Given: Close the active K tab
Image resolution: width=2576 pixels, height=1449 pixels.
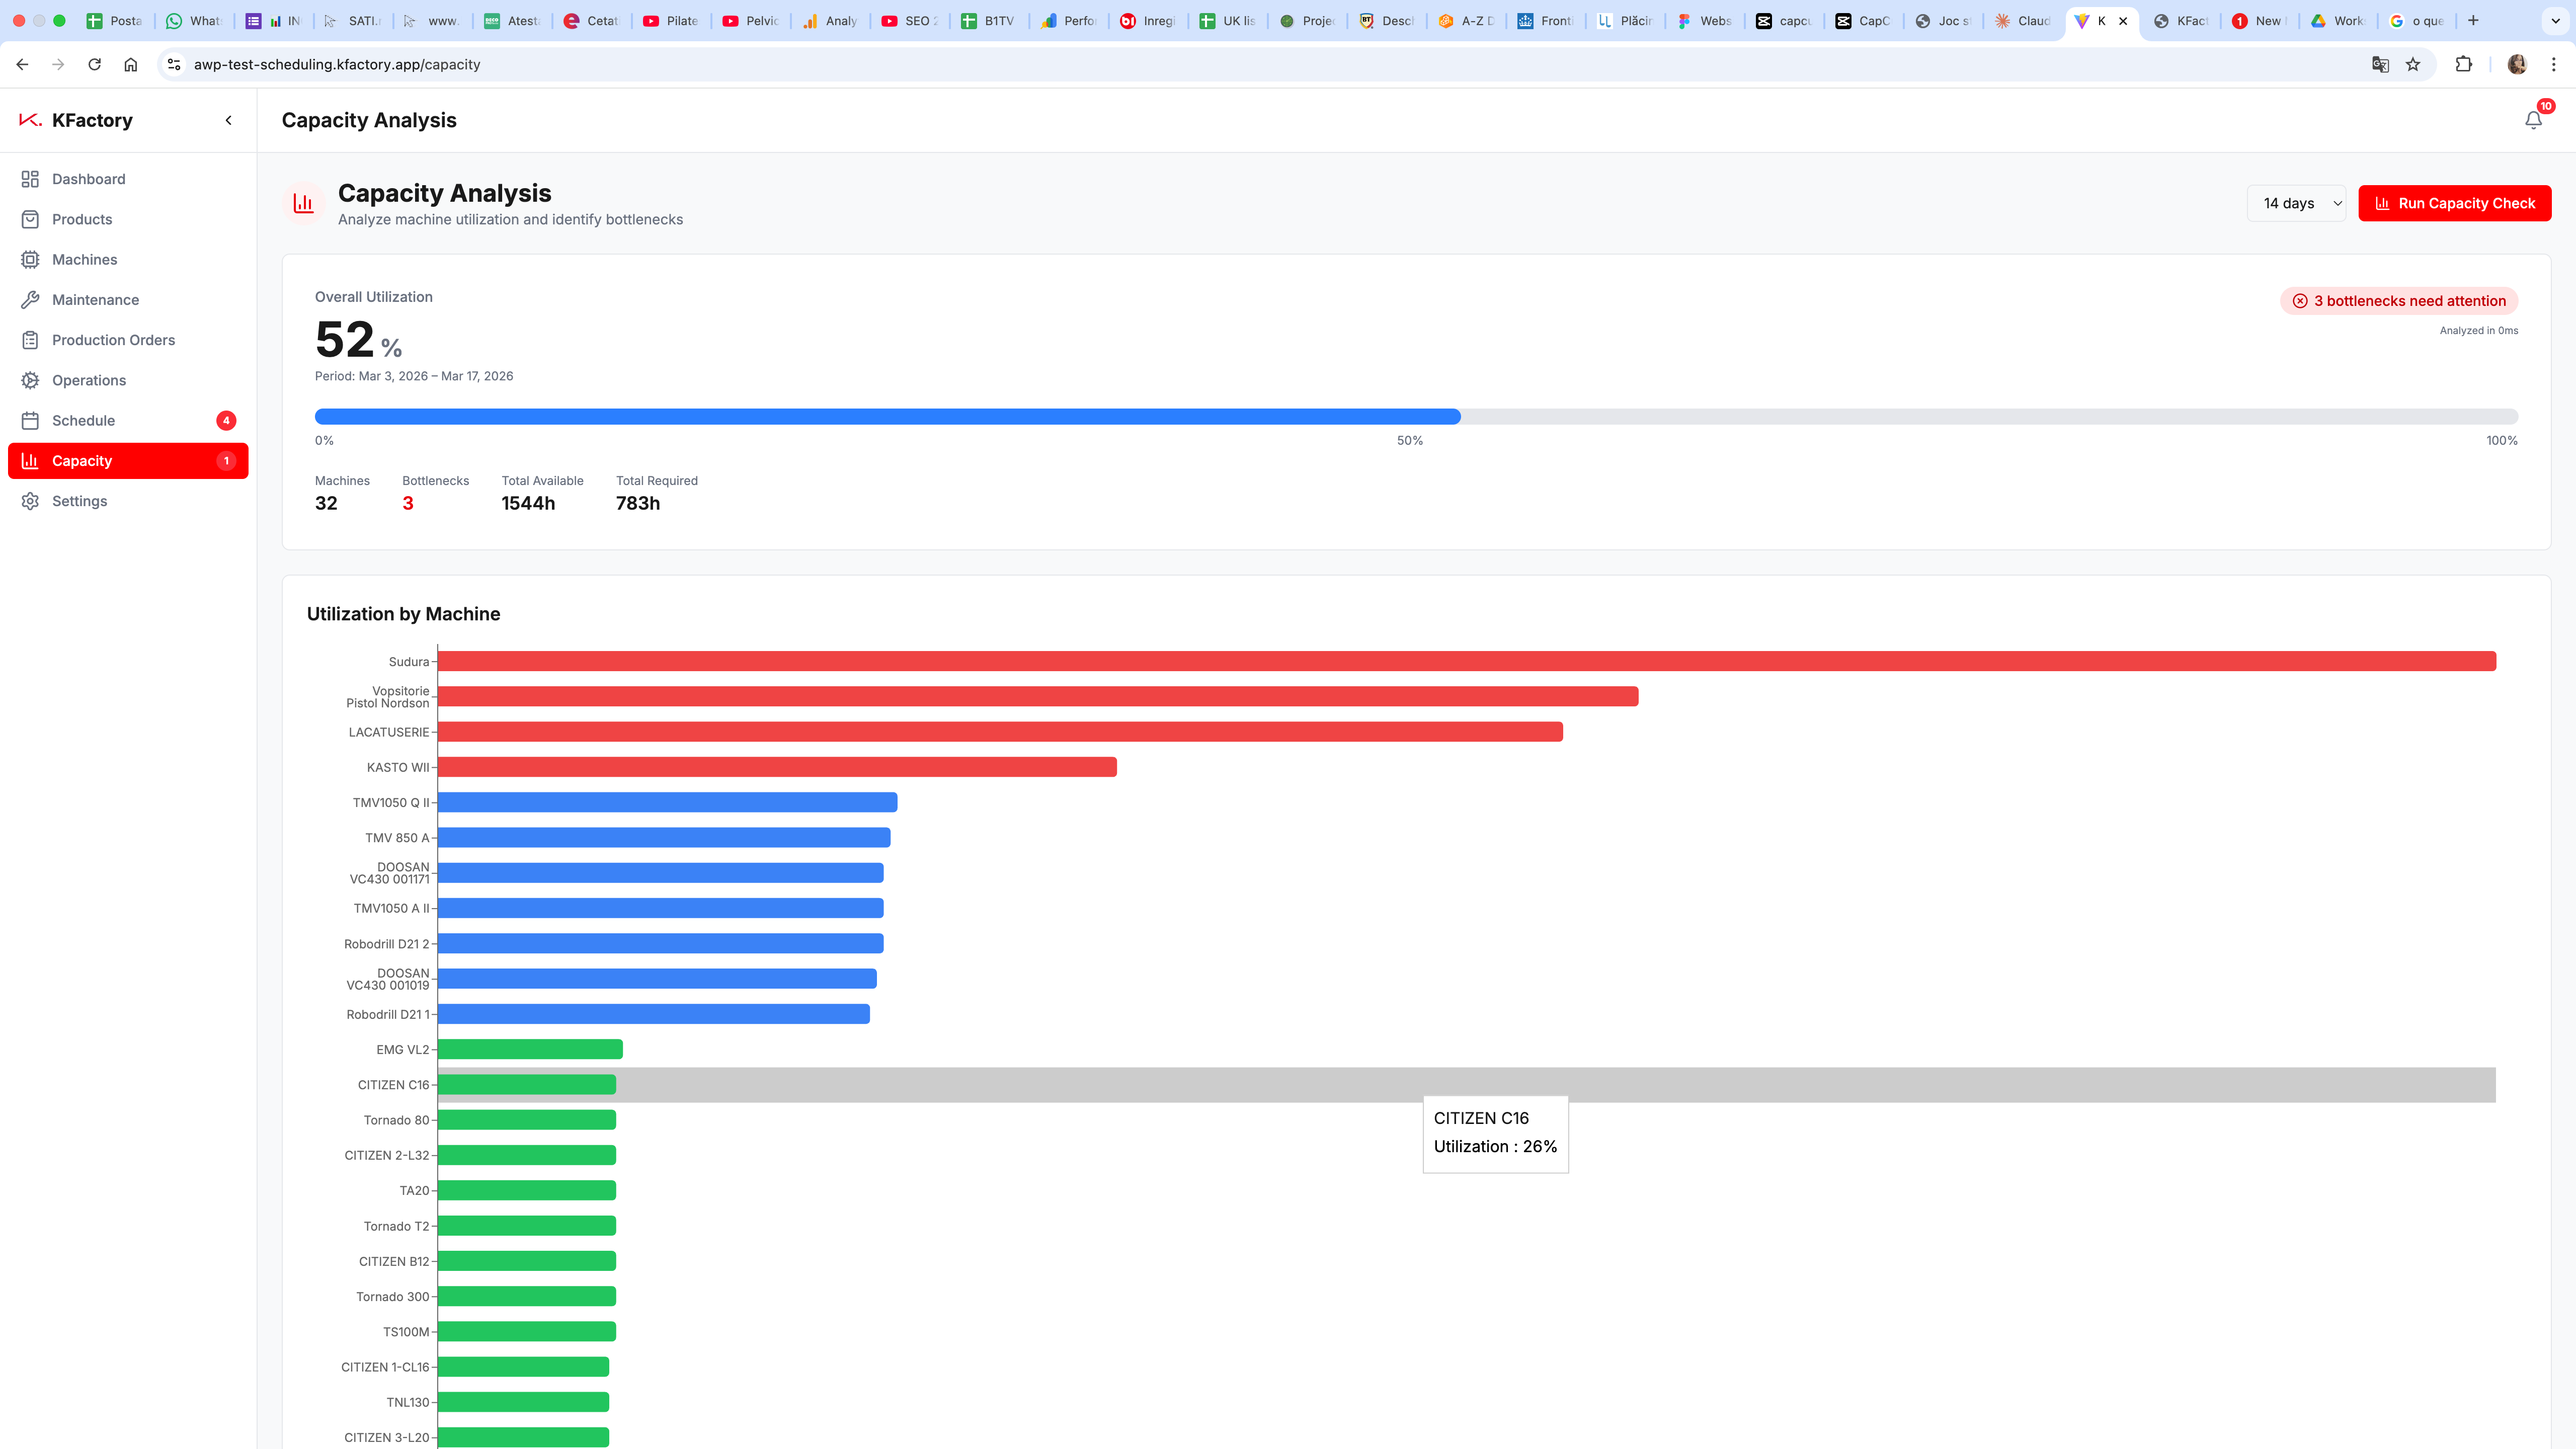Looking at the screenshot, I should (x=2123, y=21).
